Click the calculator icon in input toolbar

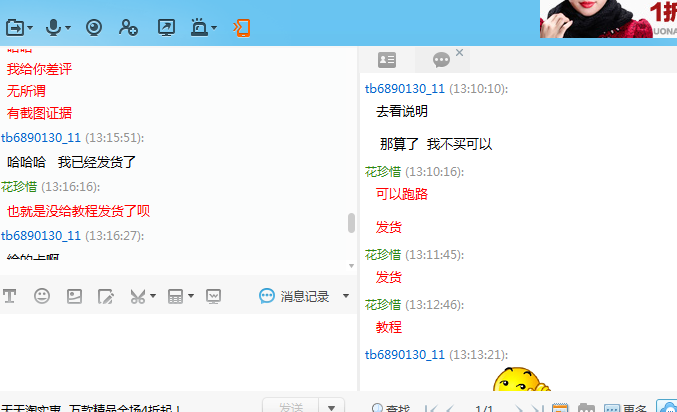[175, 296]
